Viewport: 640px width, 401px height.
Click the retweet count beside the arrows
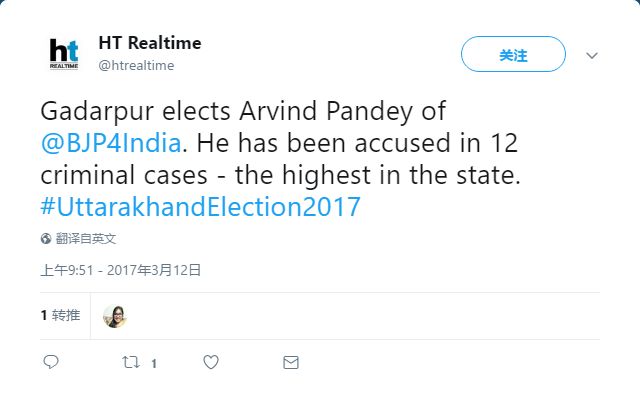pos(154,363)
